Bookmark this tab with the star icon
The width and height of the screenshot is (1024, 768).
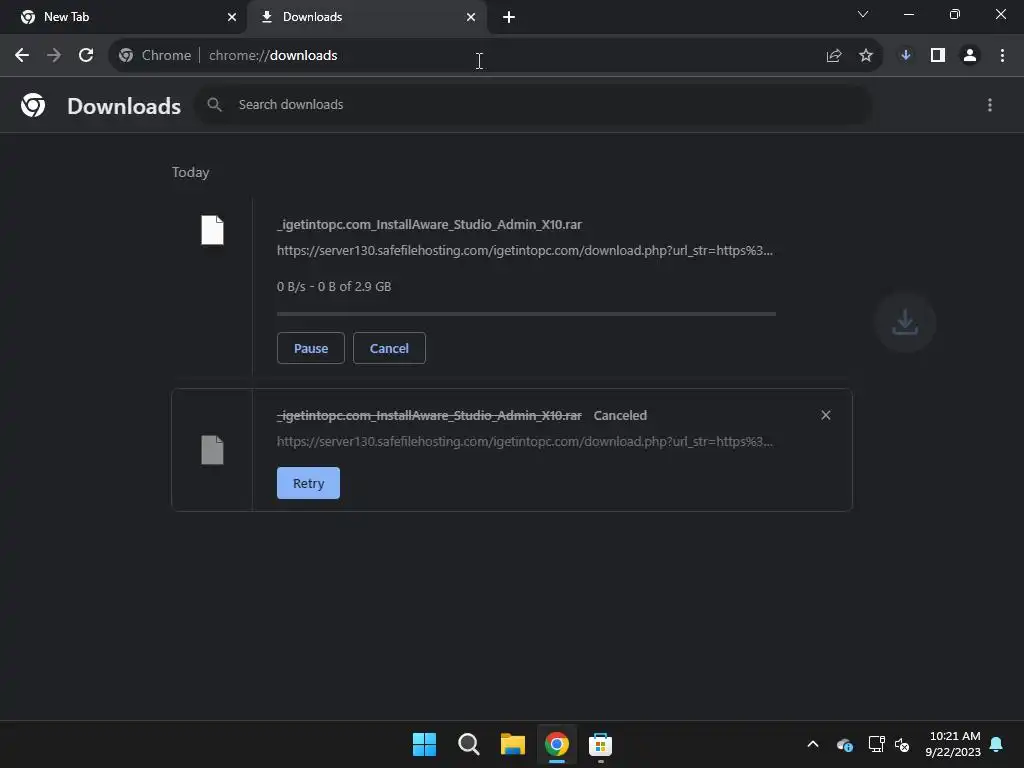[x=866, y=56]
